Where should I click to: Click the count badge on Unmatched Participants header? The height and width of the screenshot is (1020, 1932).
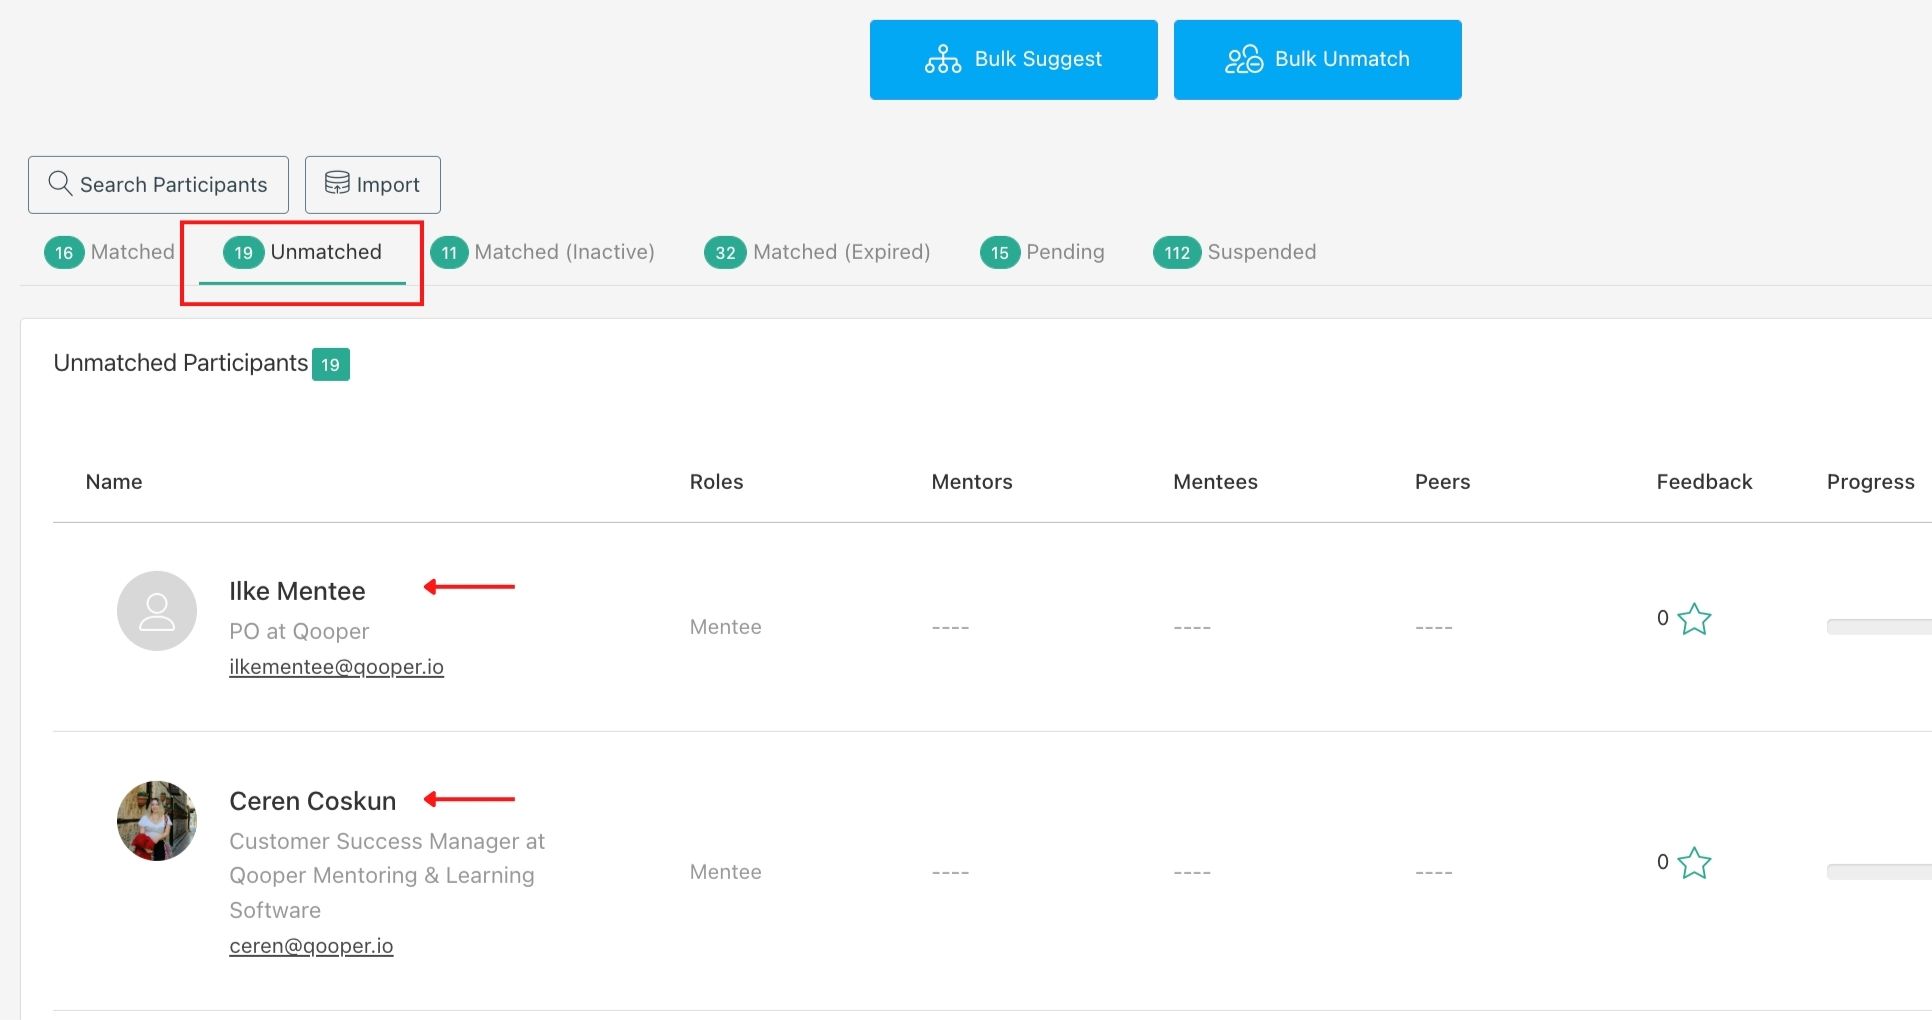pos(331,364)
